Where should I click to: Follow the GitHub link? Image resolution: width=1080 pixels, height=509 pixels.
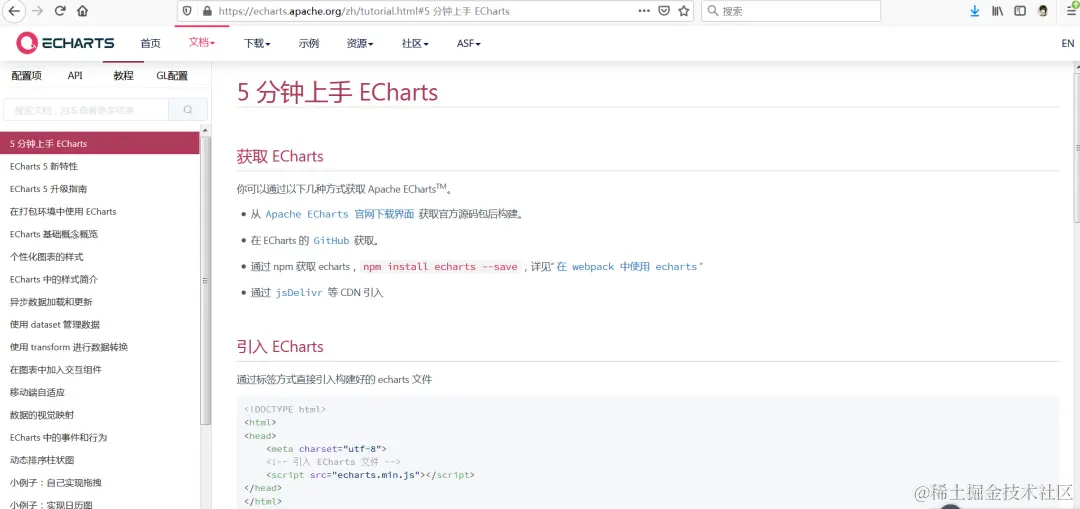pyautogui.click(x=331, y=240)
